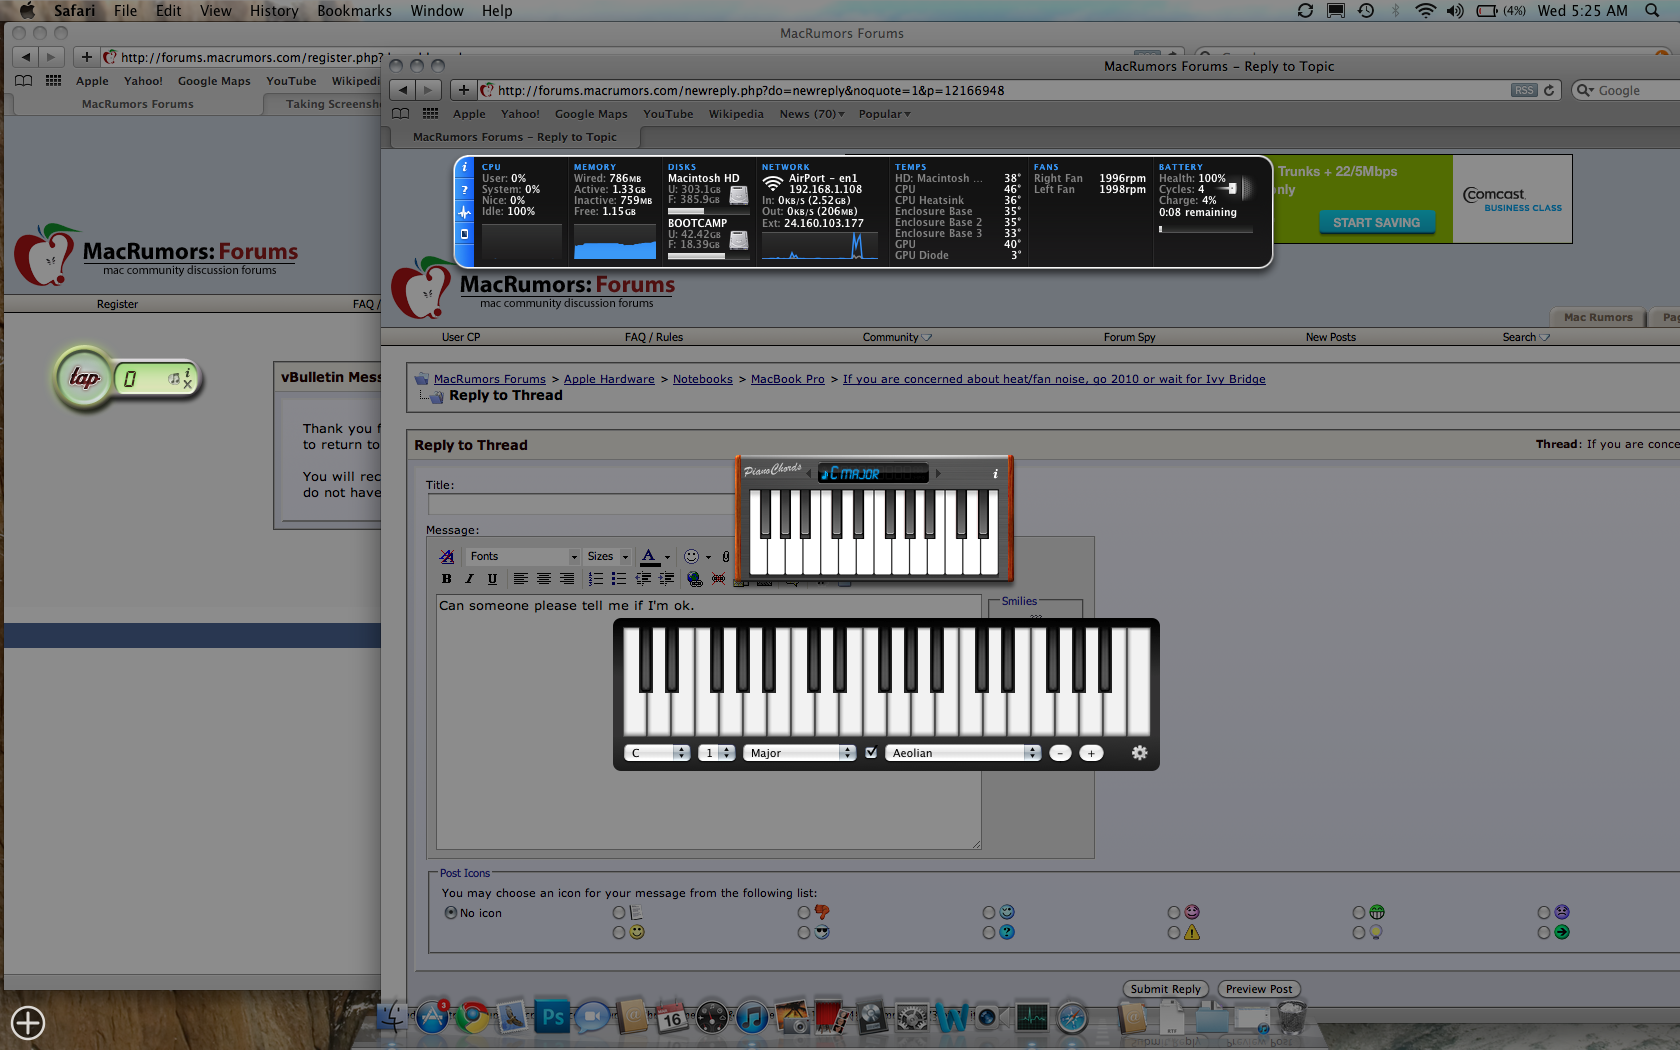1680x1050 pixels.
Task: Open iTunes from the Dock
Action: pyautogui.click(x=752, y=1018)
